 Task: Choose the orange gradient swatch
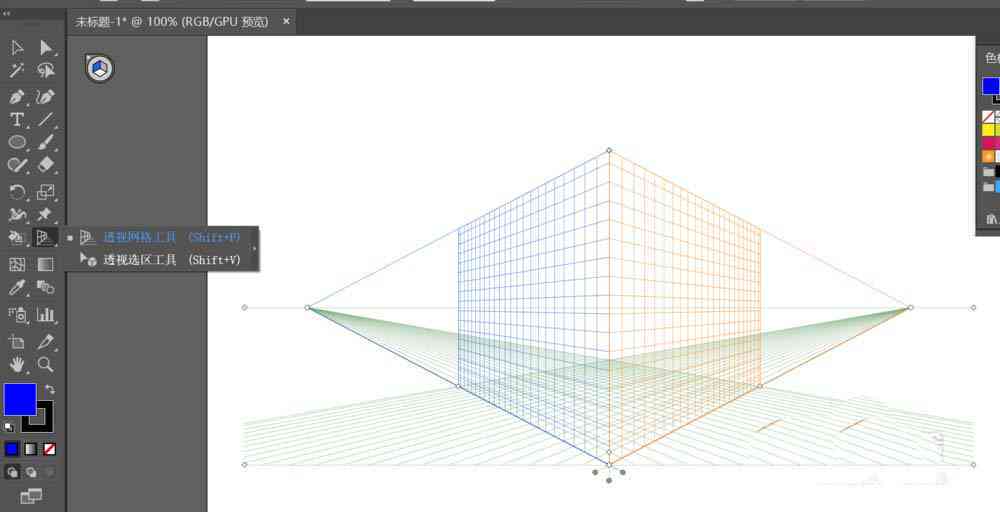(989, 156)
